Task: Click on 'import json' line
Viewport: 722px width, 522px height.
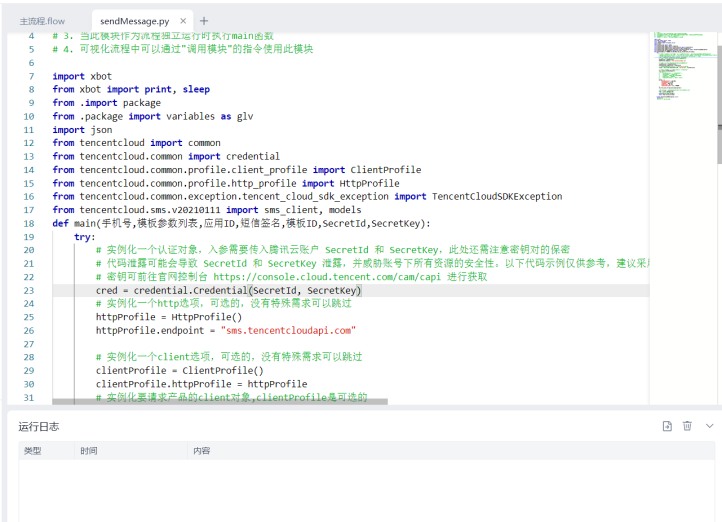Action: [82, 130]
